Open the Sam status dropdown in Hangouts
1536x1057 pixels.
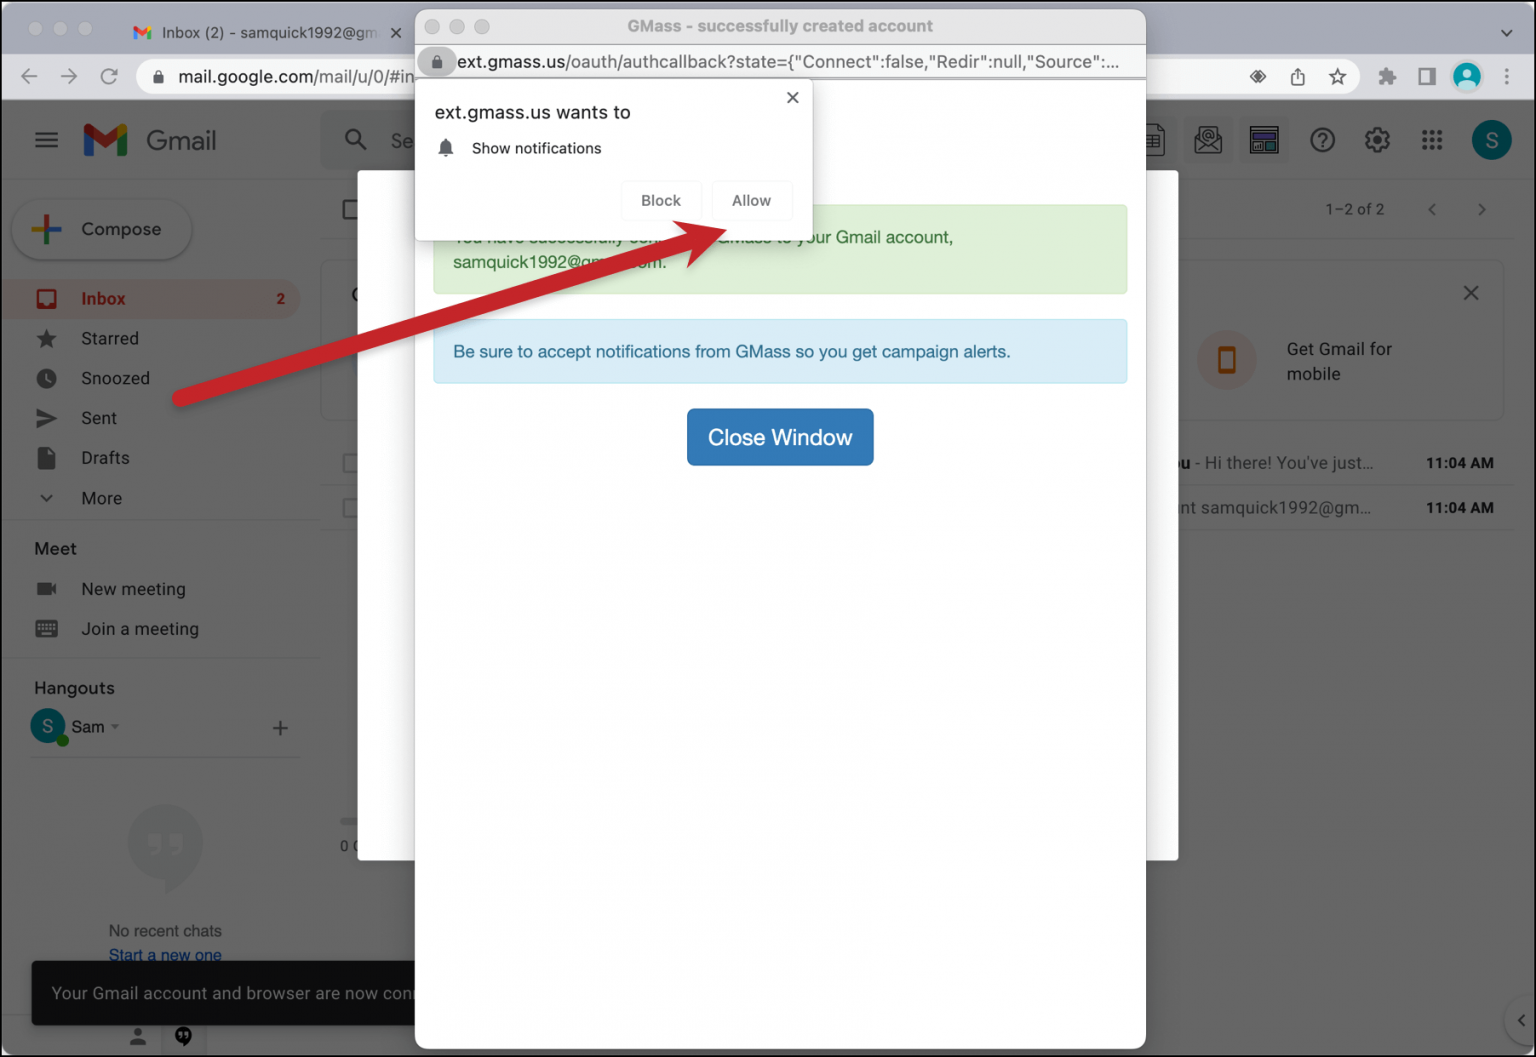[113, 726]
